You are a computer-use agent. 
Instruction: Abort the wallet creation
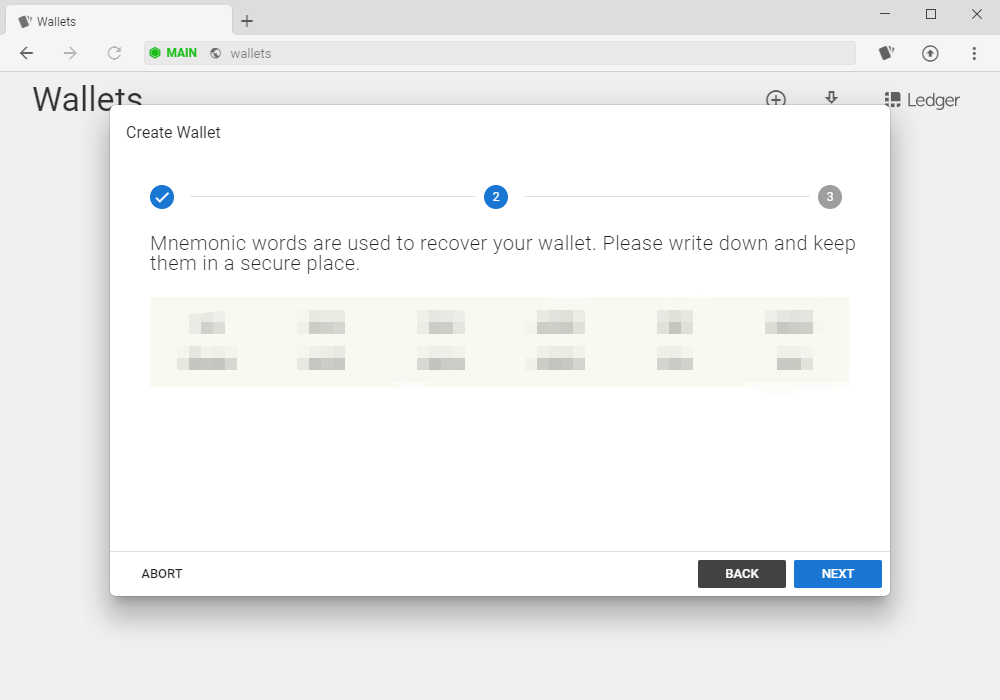tap(162, 574)
